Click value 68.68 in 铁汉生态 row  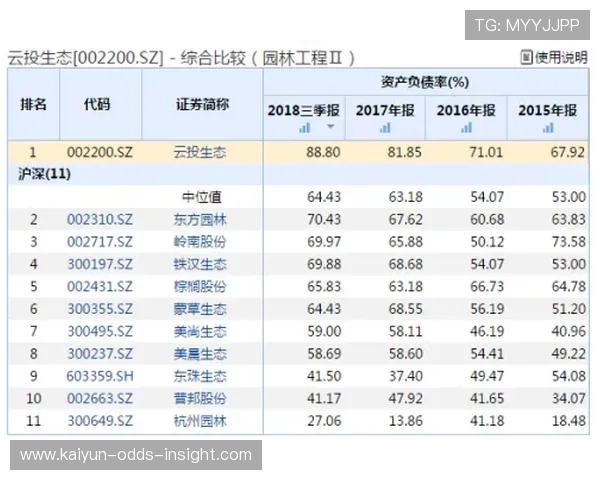pyautogui.click(x=406, y=264)
